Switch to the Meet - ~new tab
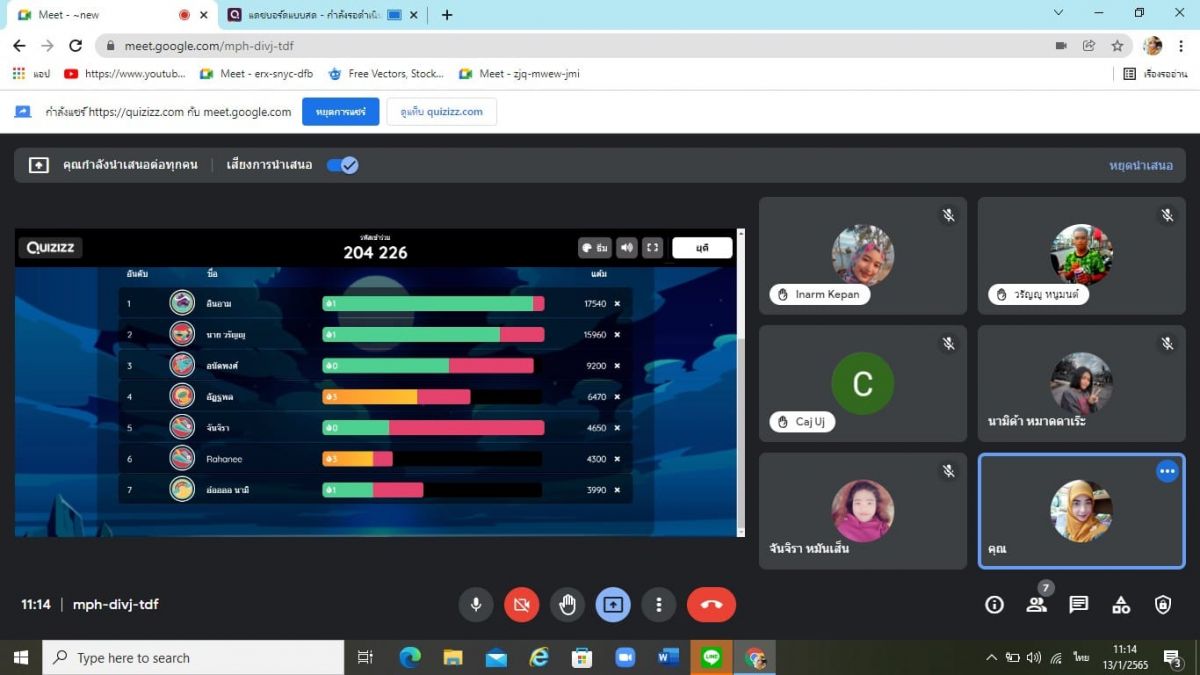1200x675 pixels. coord(100,15)
